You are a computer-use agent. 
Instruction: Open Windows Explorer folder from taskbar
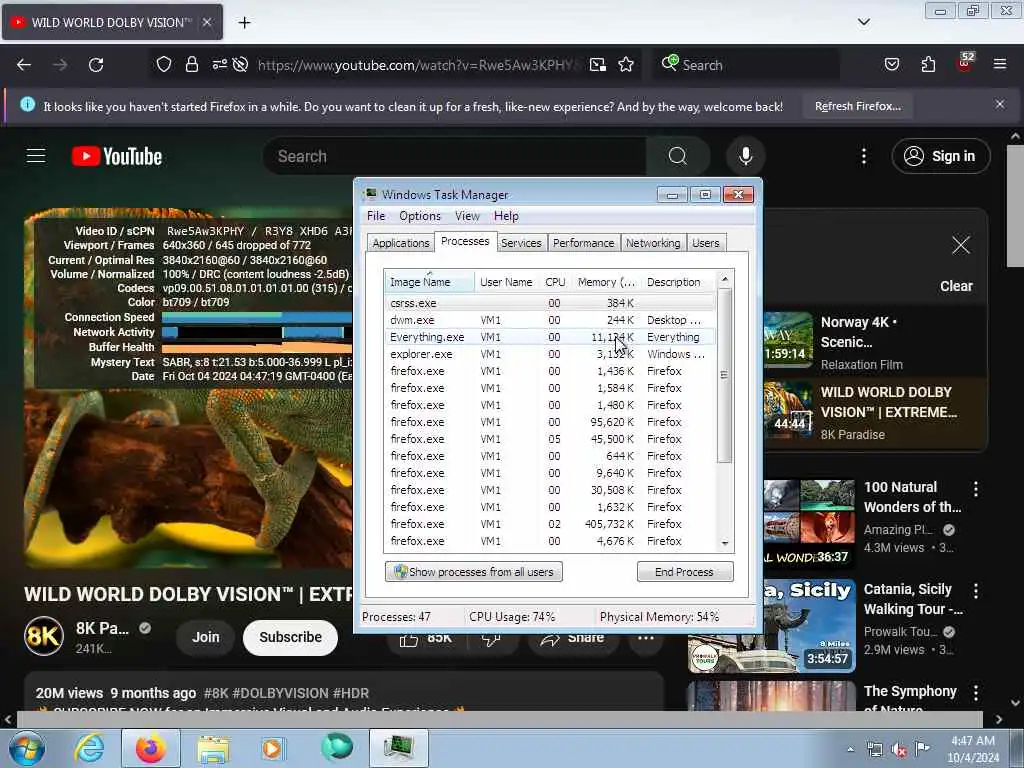[x=213, y=748]
